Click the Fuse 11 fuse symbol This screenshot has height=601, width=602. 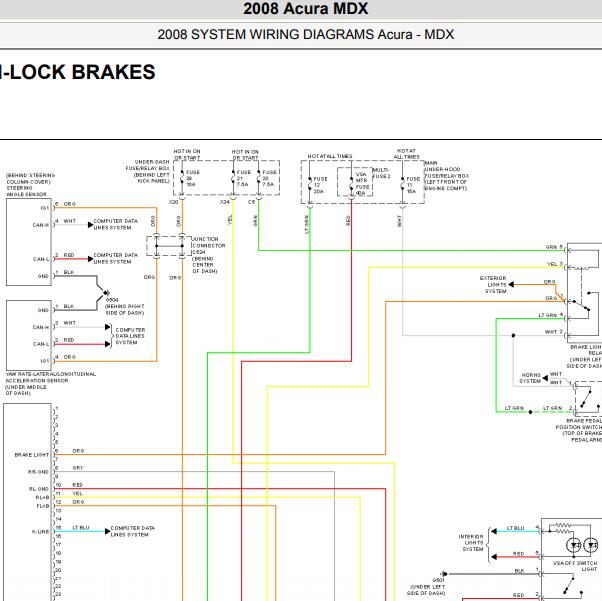(x=402, y=185)
